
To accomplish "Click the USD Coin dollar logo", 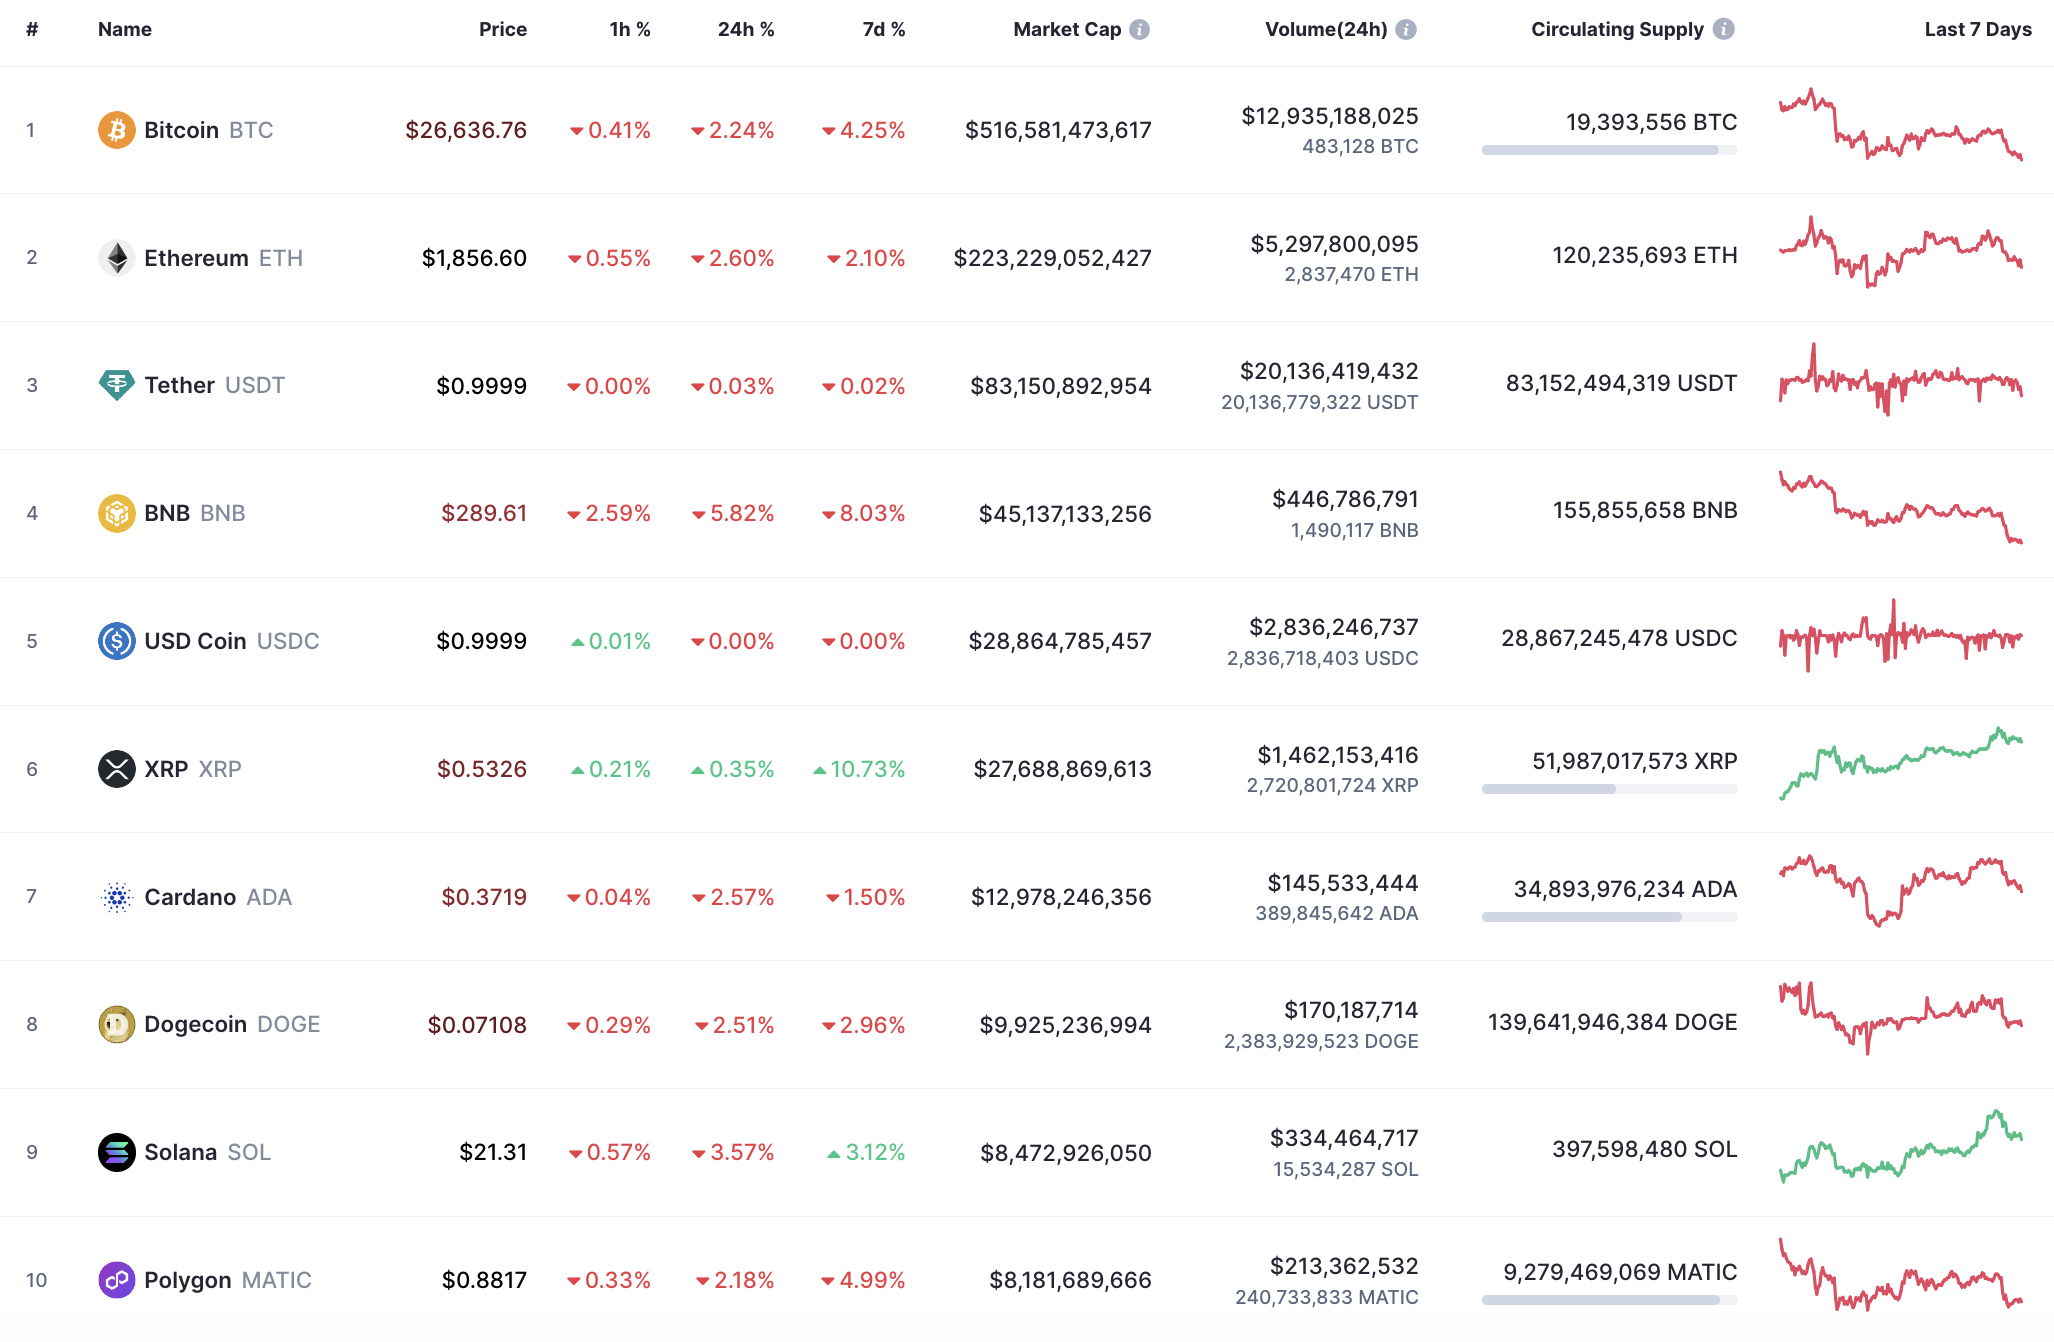I will pyautogui.click(x=117, y=641).
